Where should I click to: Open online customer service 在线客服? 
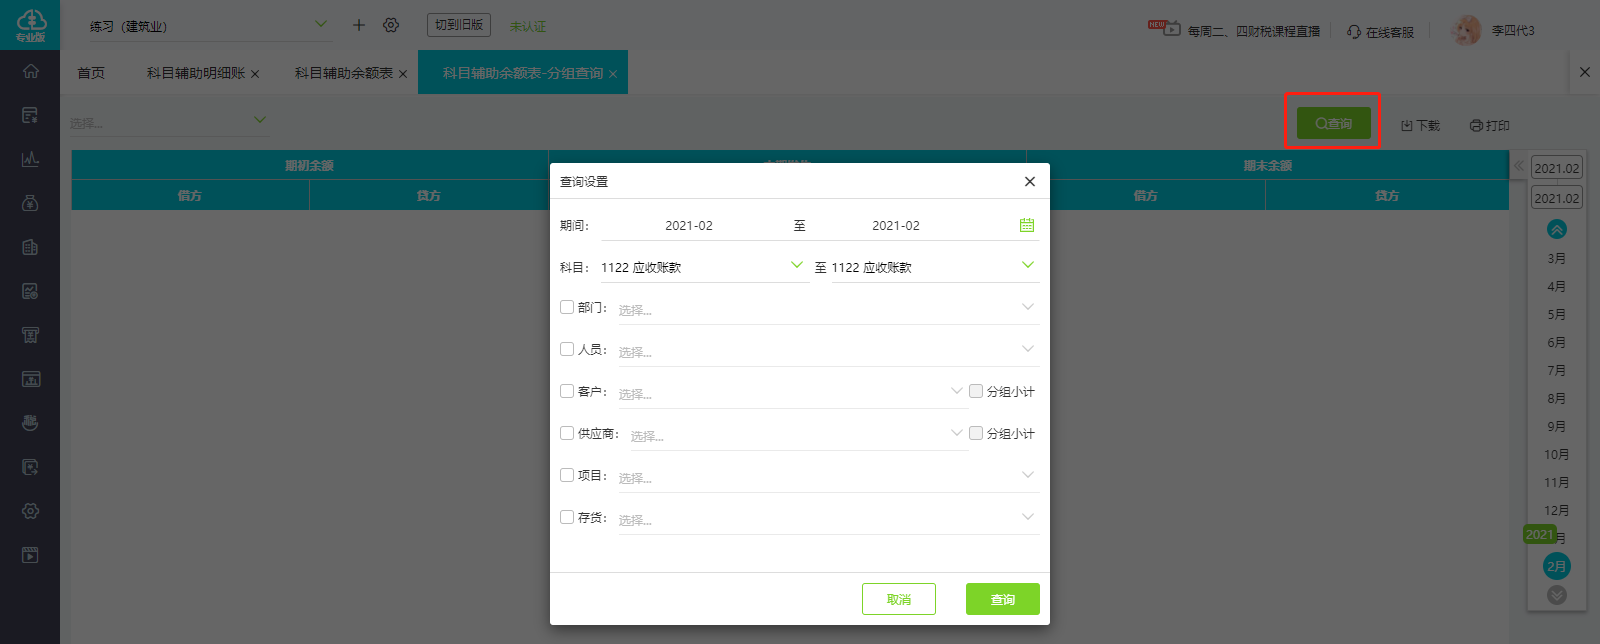pyautogui.click(x=1380, y=32)
